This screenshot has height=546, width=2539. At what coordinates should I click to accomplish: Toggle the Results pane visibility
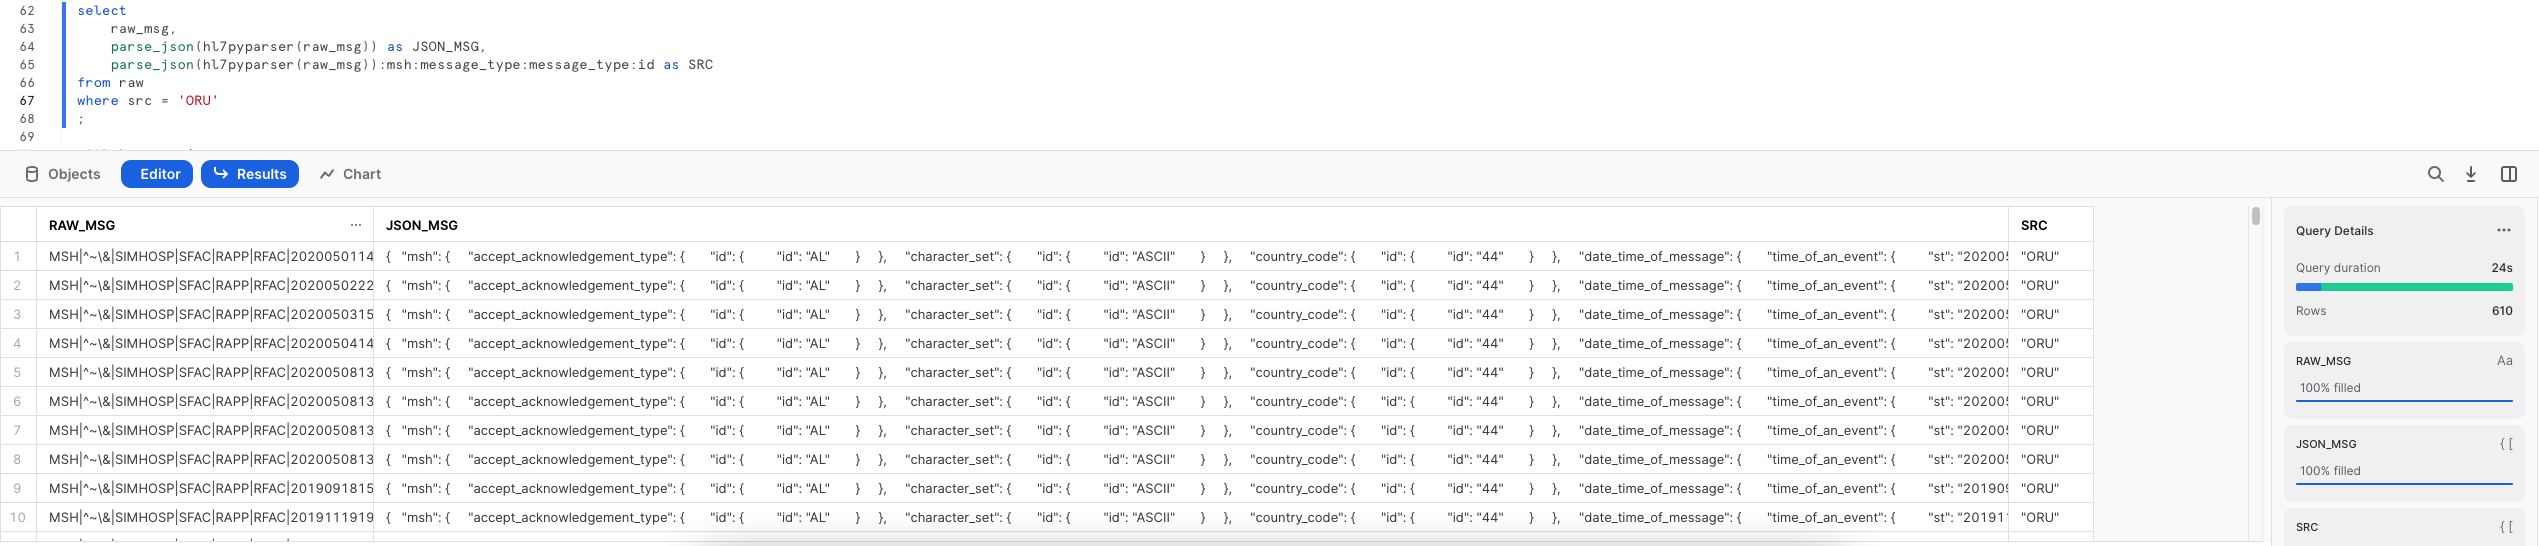click(x=250, y=174)
